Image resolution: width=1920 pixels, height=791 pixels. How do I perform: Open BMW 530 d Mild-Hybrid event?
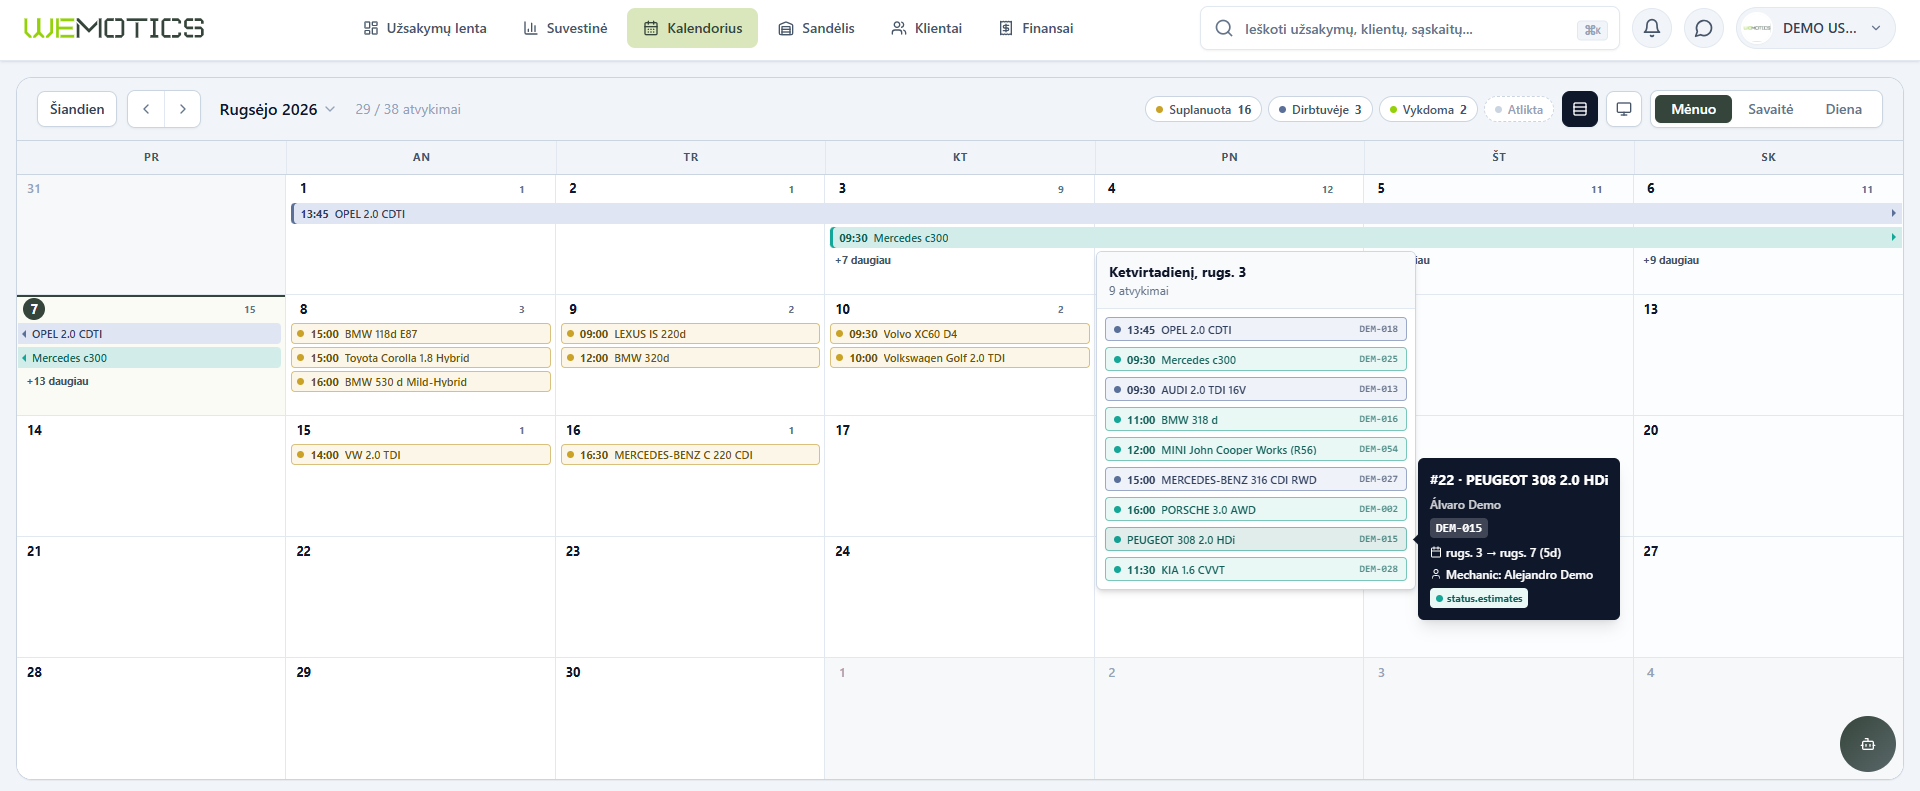pyautogui.click(x=421, y=381)
